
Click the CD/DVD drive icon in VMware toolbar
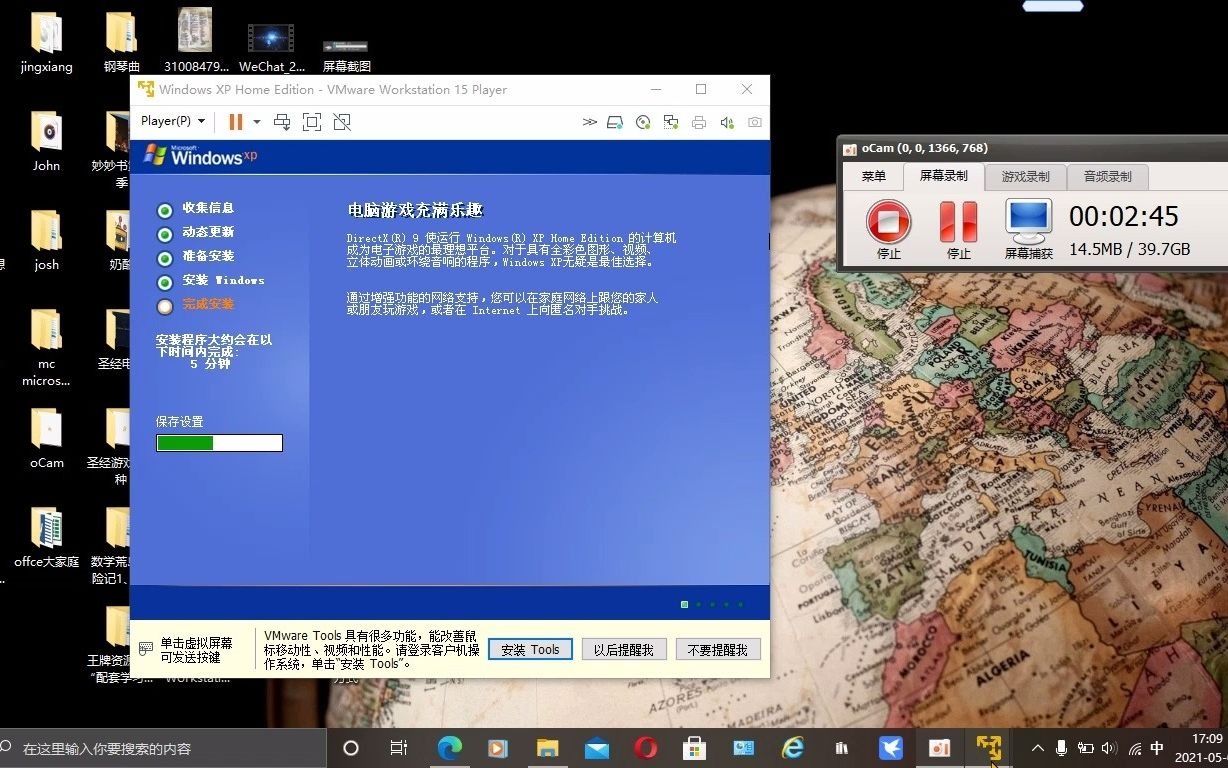point(642,121)
